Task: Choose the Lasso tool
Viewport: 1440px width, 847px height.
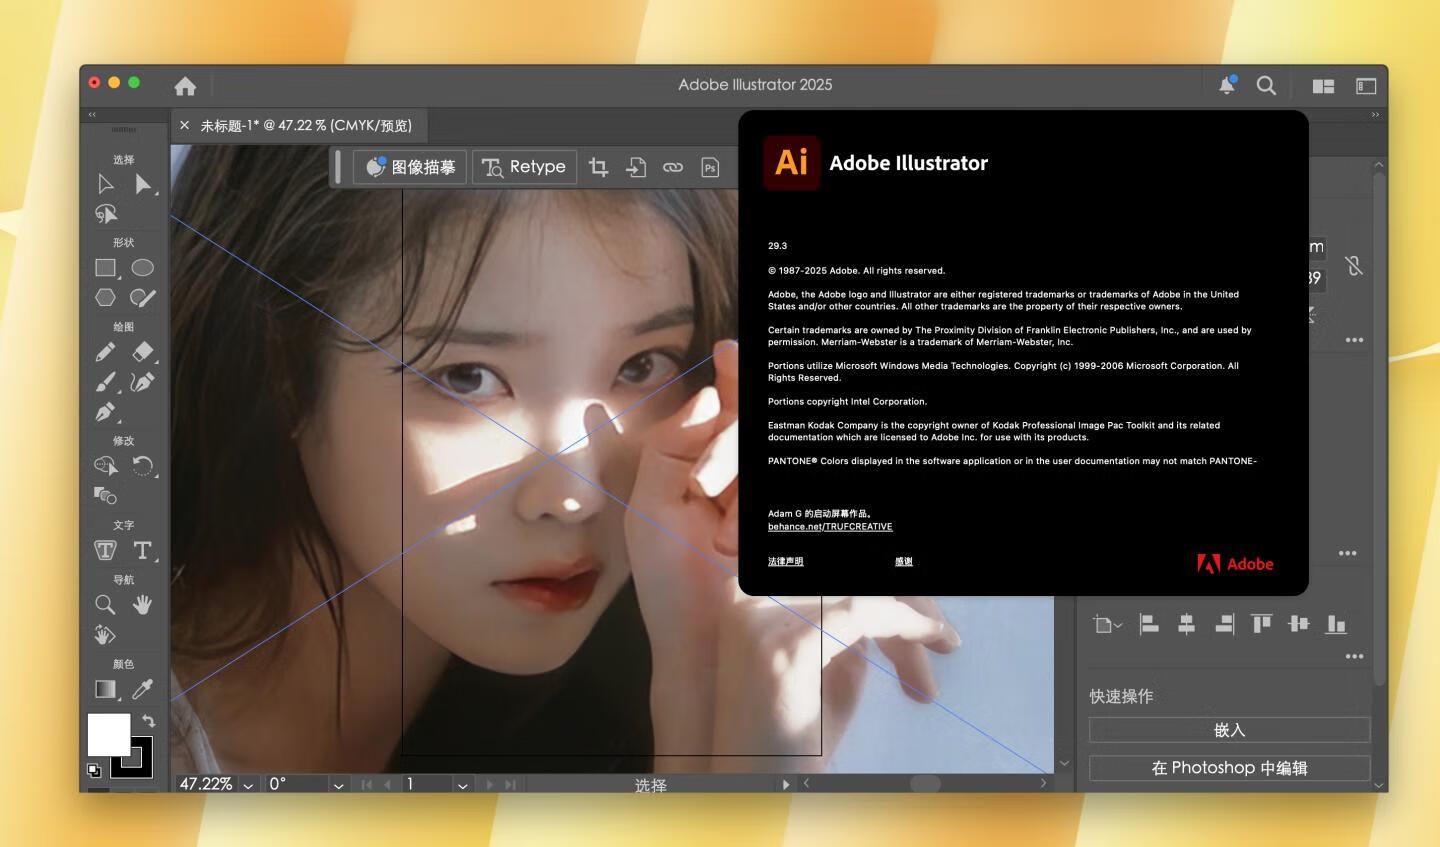Action: [x=106, y=214]
